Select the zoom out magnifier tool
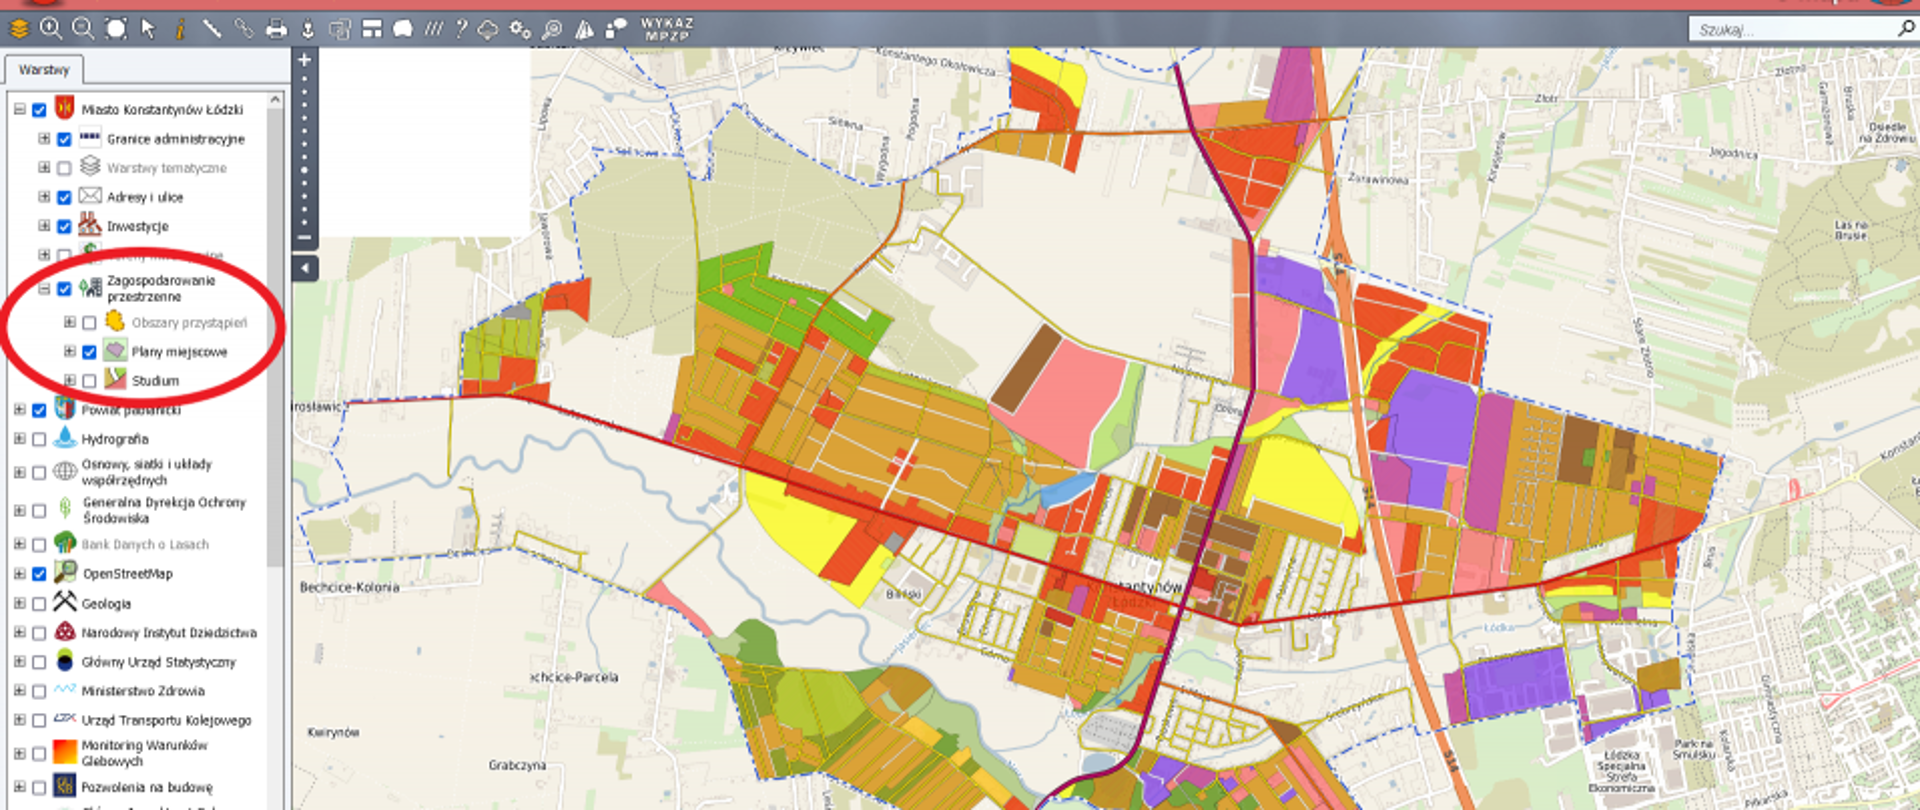 coord(83,29)
